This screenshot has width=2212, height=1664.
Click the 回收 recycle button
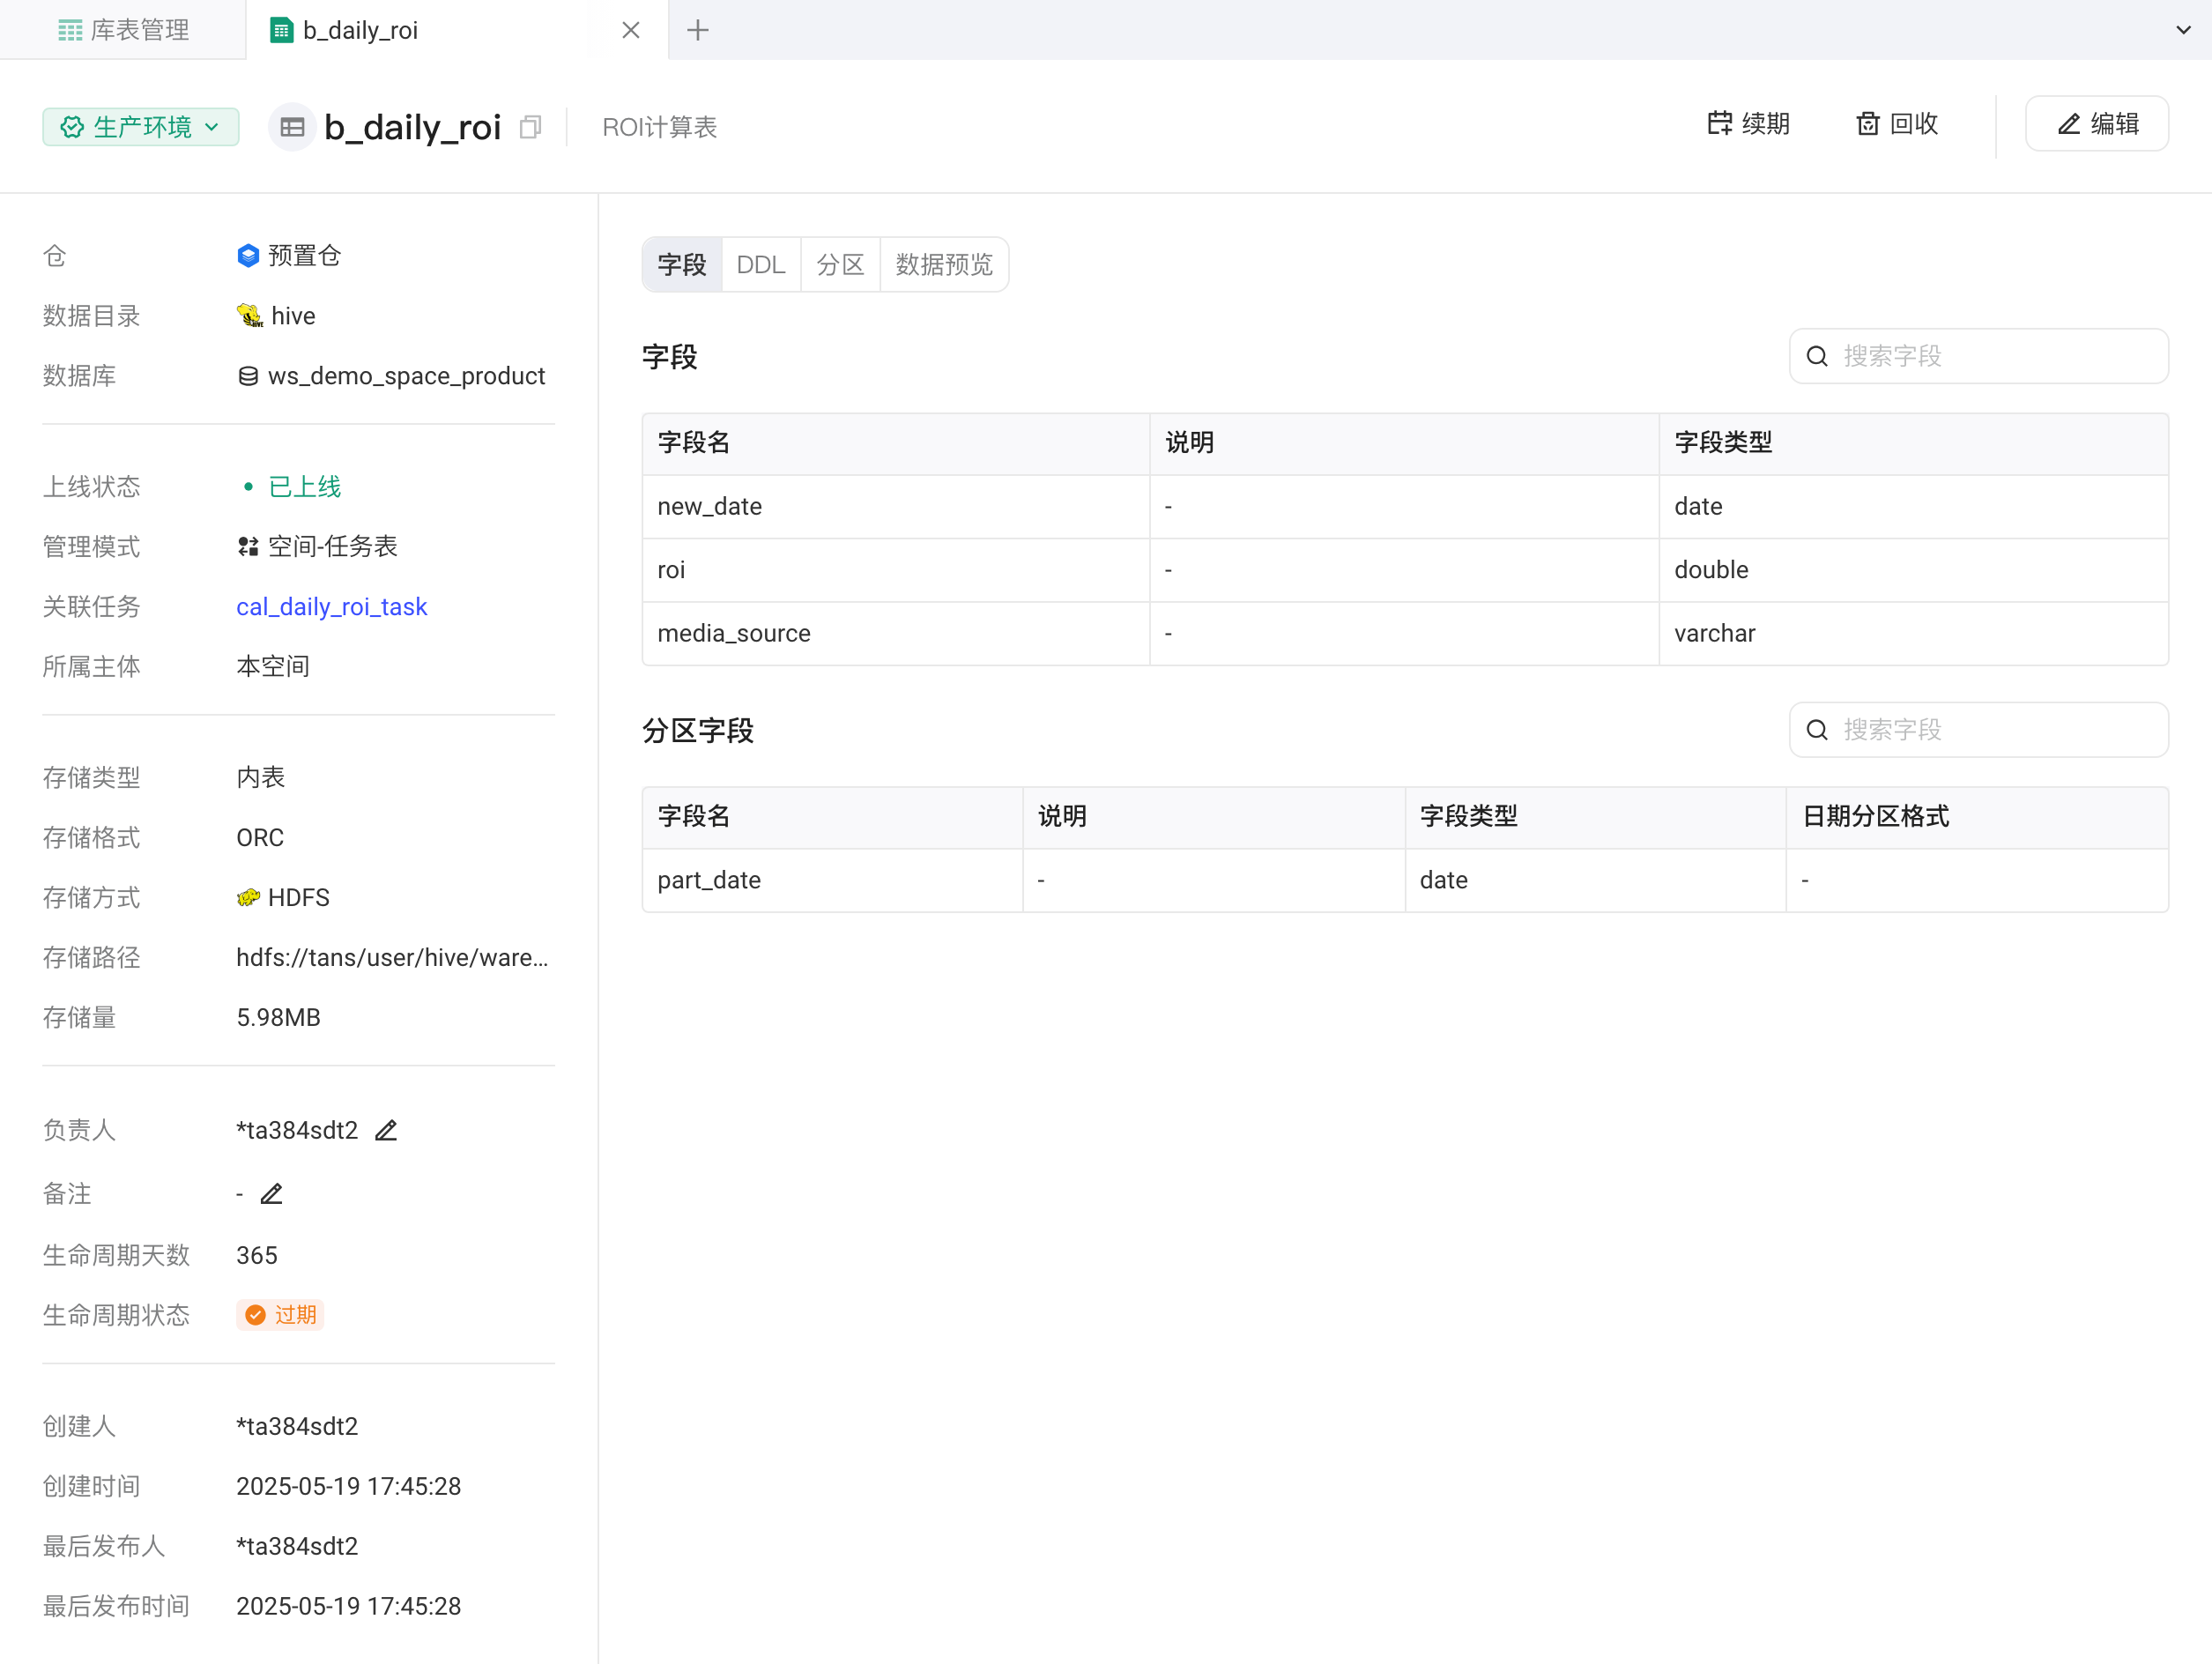click(1897, 123)
